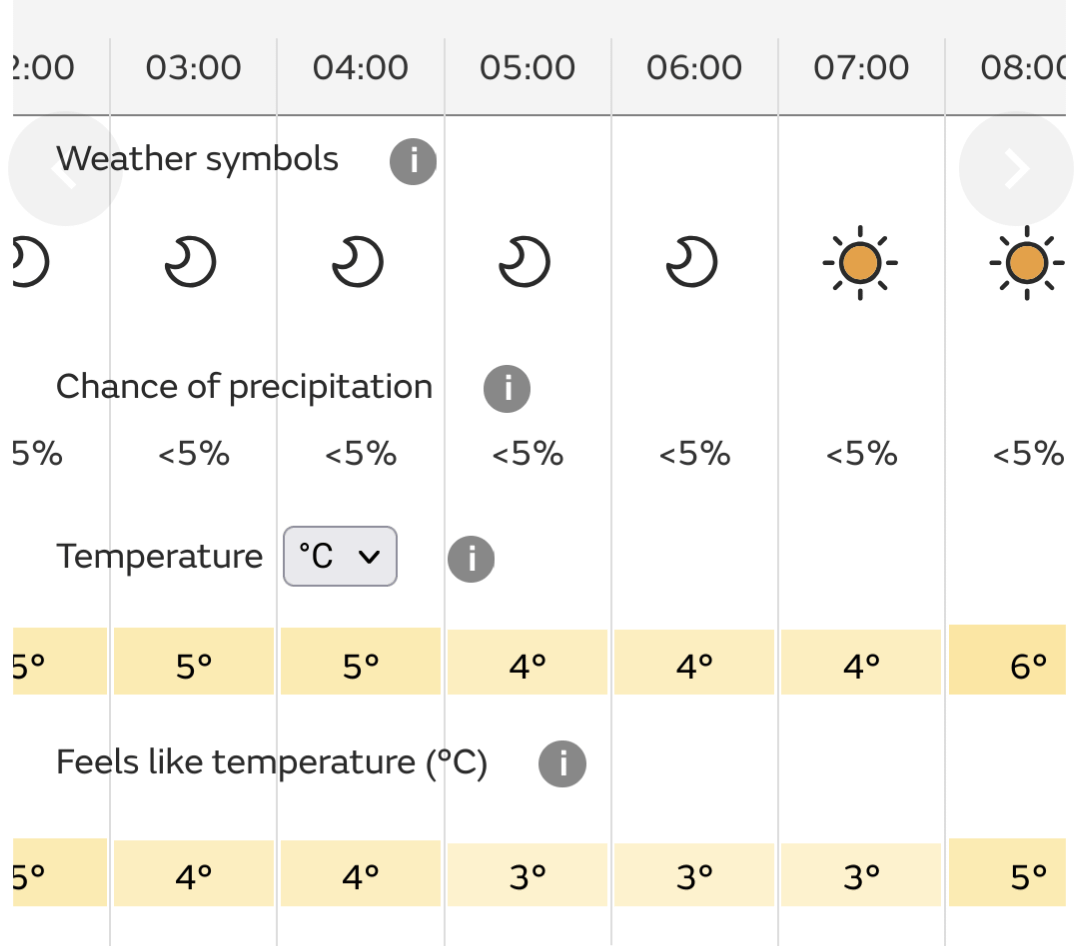Click the 4° feels like cell at 03:00
Image resolution: width=1079 pixels, height=946 pixels.
coord(194,873)
